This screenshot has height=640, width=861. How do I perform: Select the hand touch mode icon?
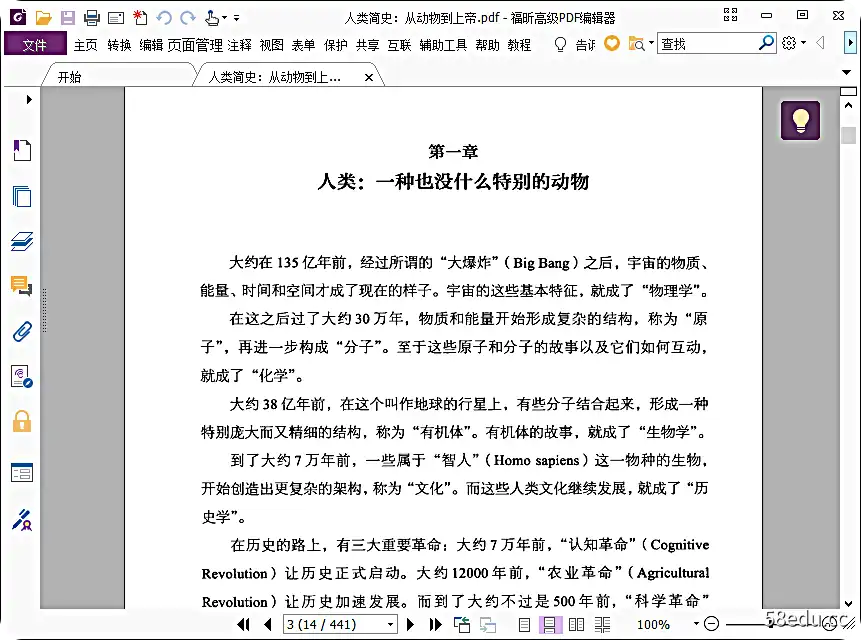[x=212, y=18]
